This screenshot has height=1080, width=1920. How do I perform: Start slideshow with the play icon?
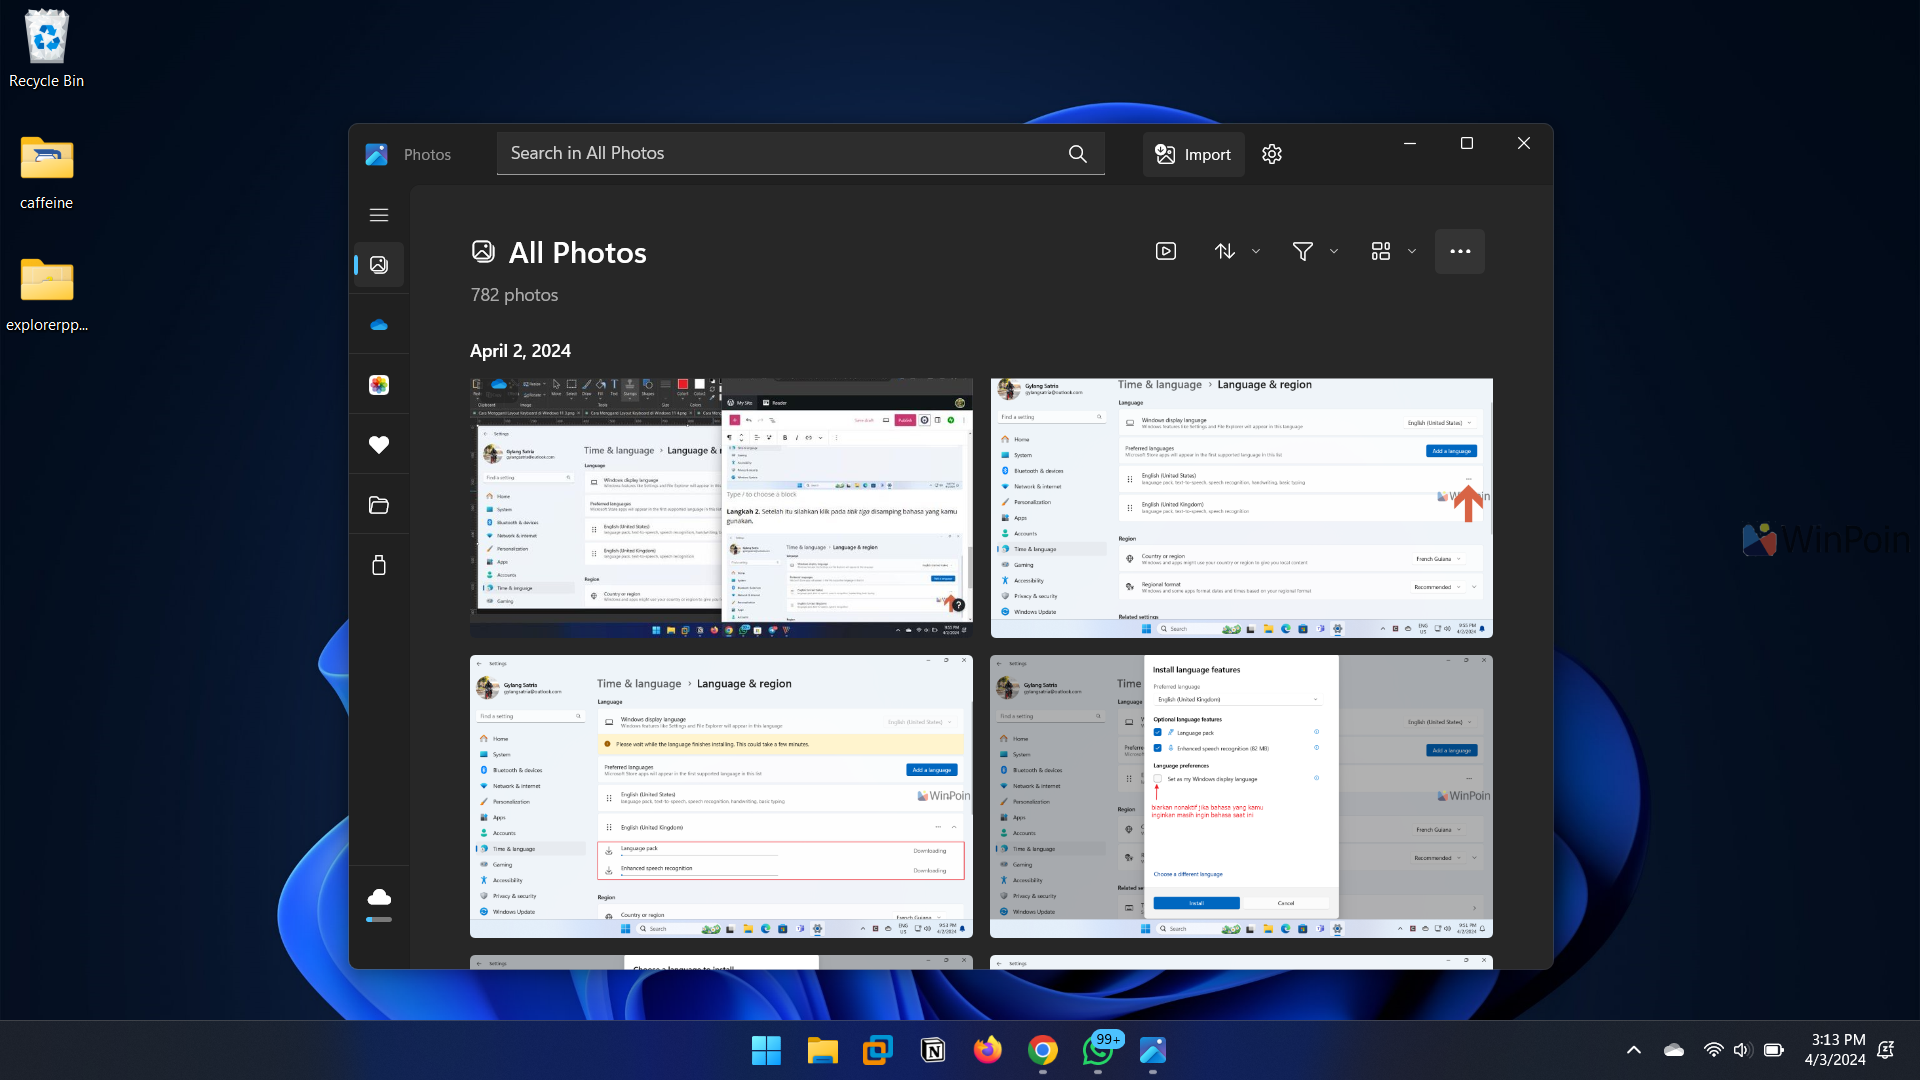[x=1165, y=251]
